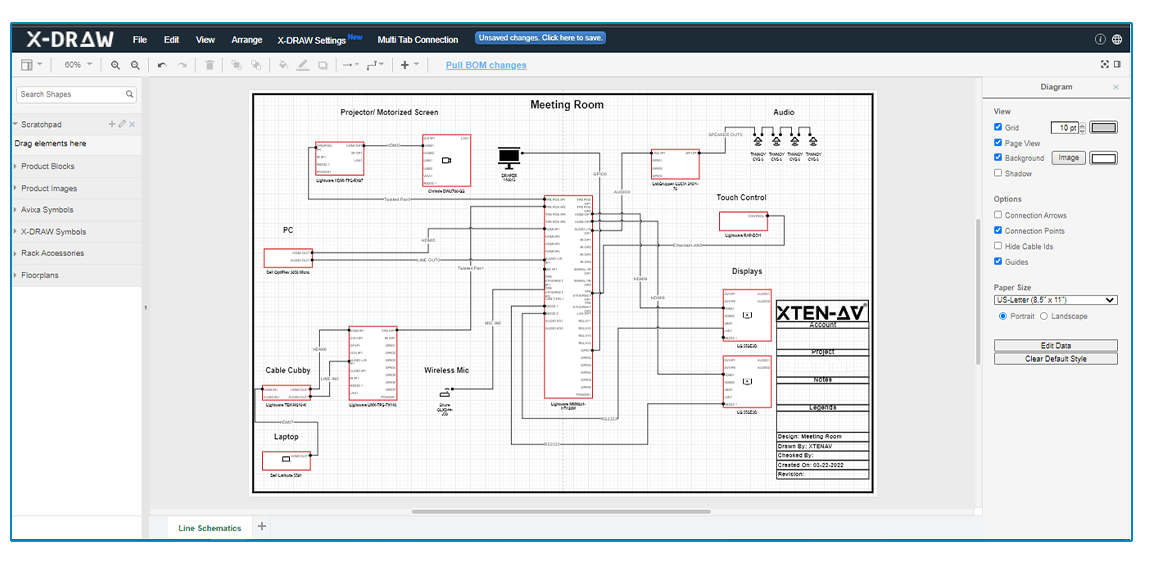
Task: Enable Connection Arrows option
Action: point(997,214)
